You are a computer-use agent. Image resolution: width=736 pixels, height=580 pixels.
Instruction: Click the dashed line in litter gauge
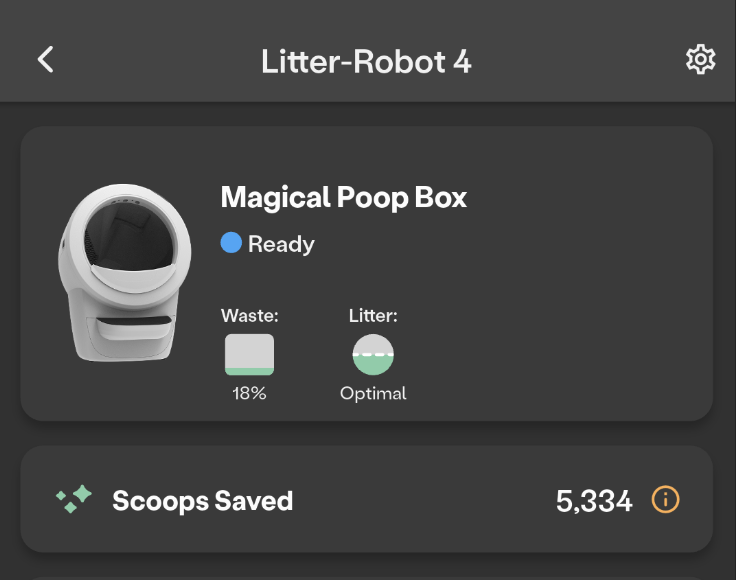(x=373, y=355)
